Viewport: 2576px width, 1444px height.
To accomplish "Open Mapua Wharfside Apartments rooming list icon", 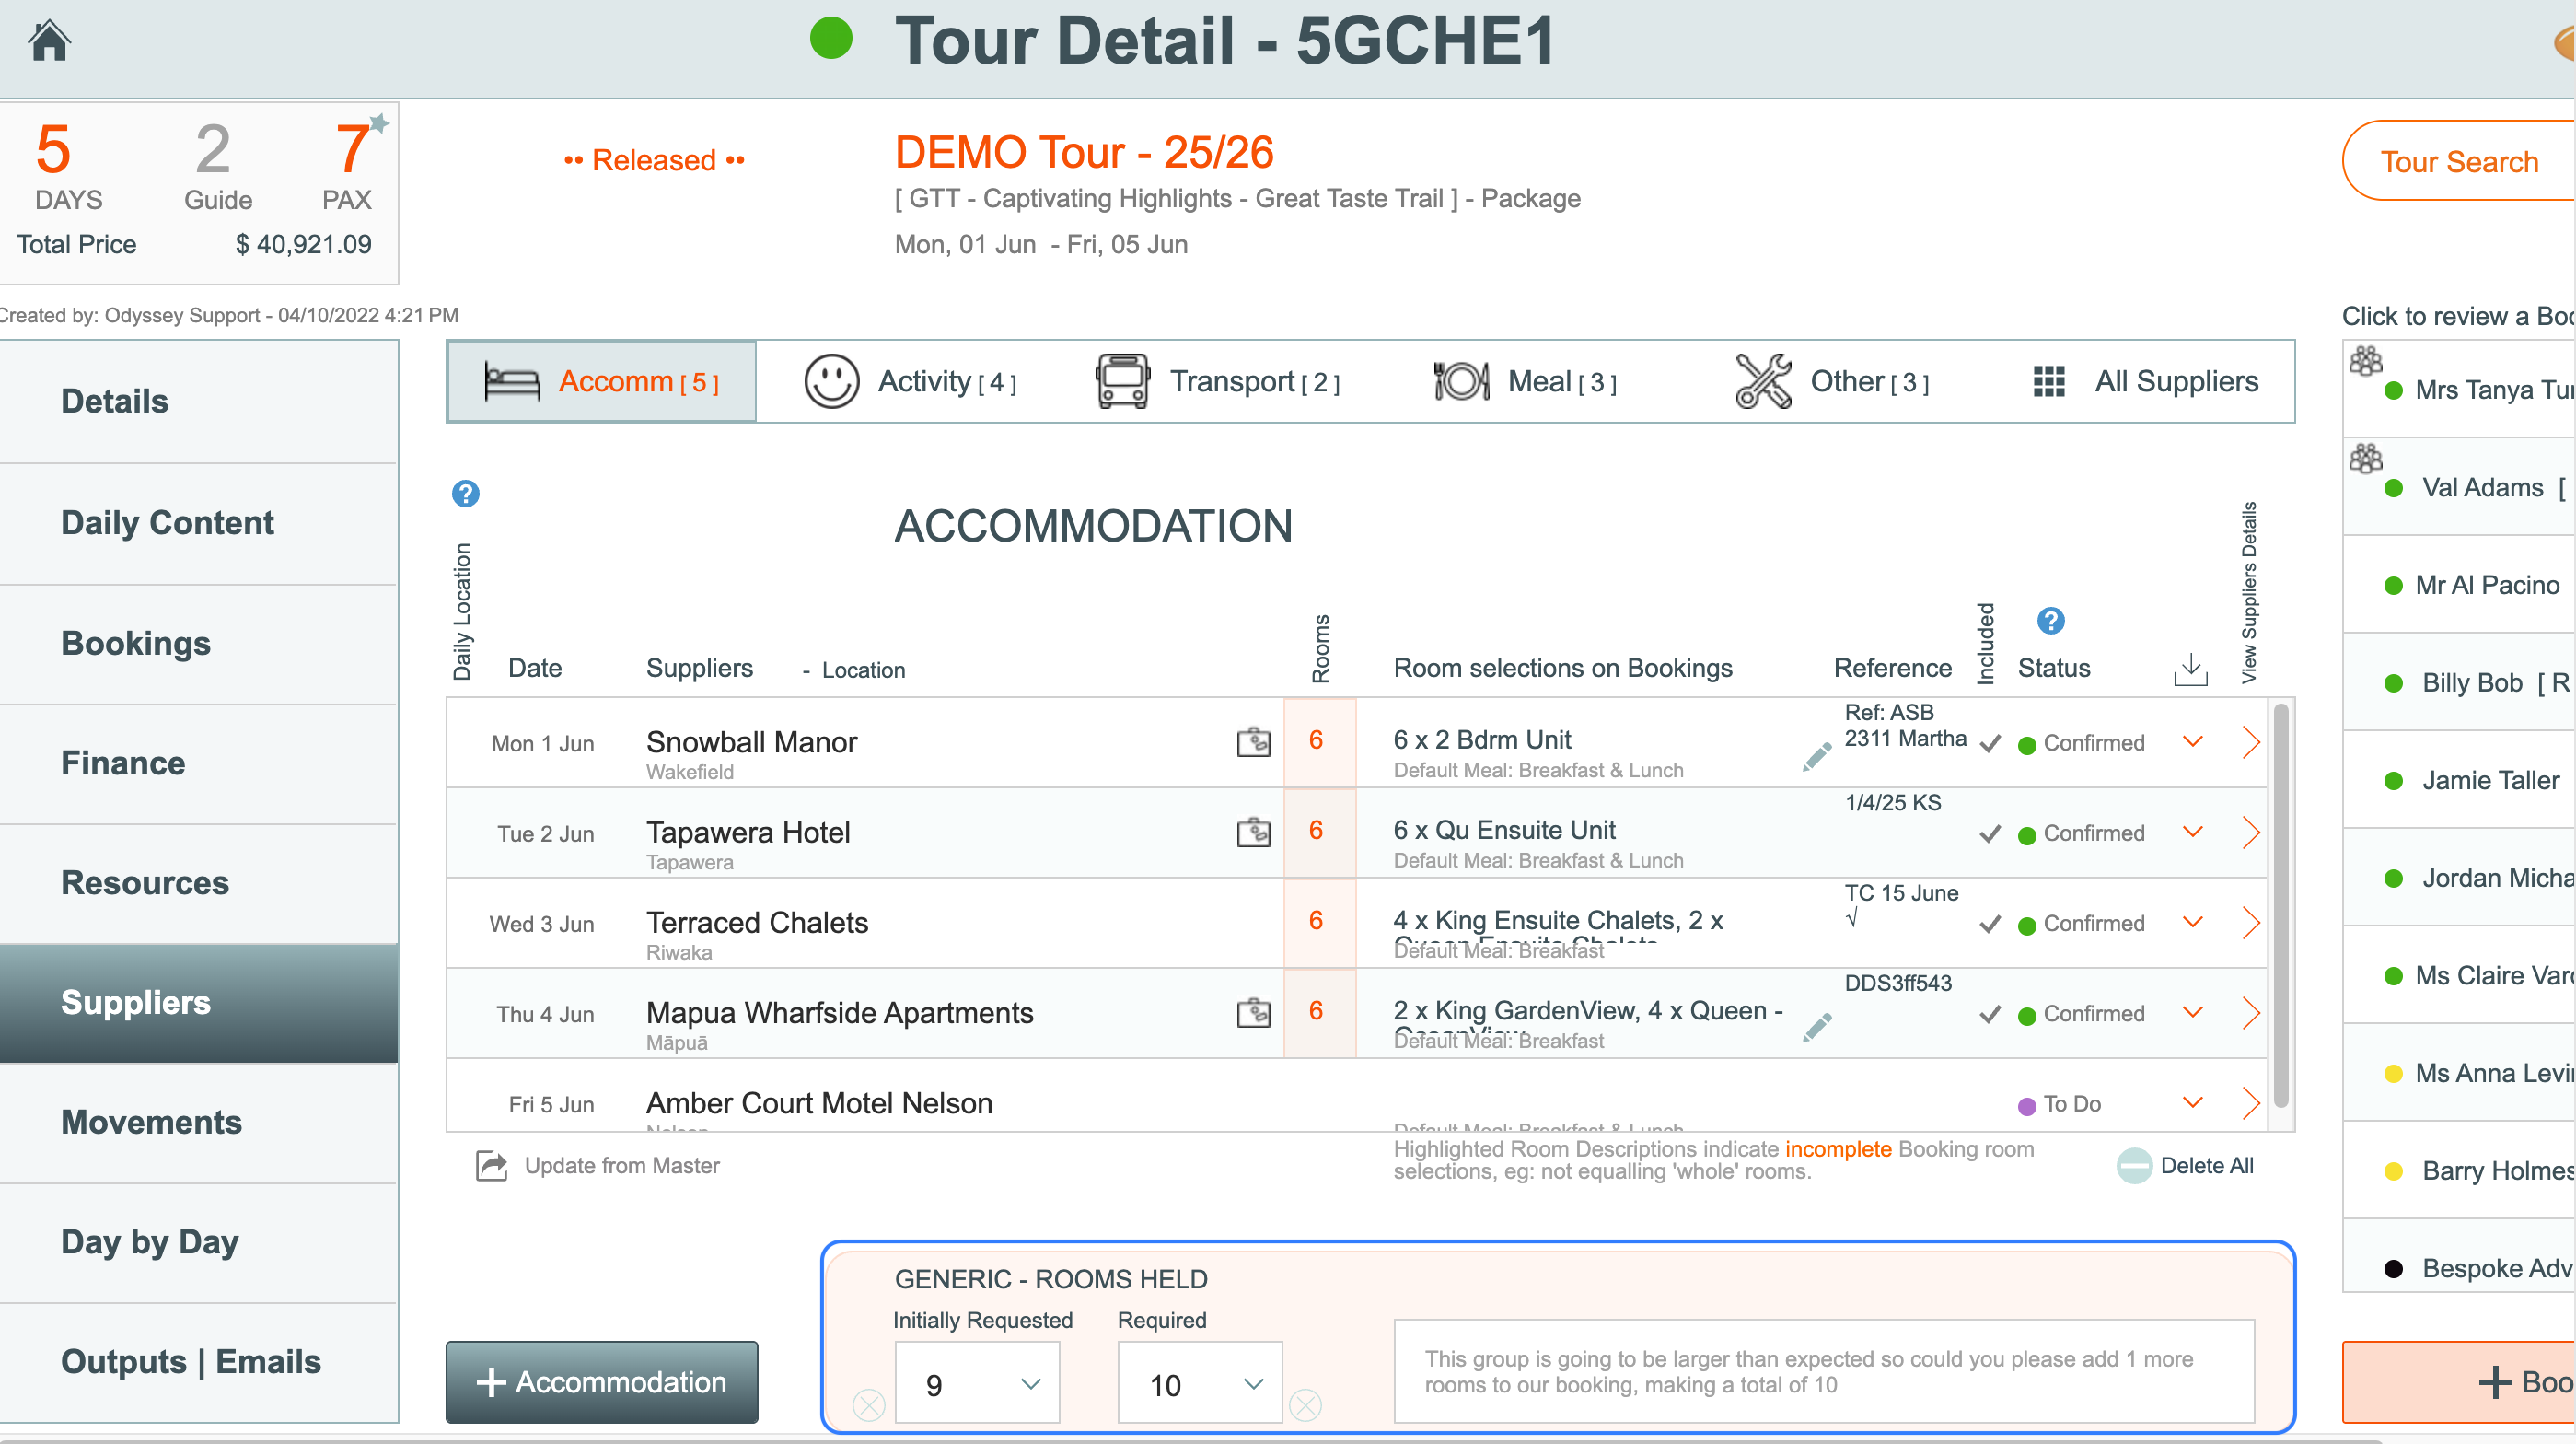I will [x=1252, y=1013].
